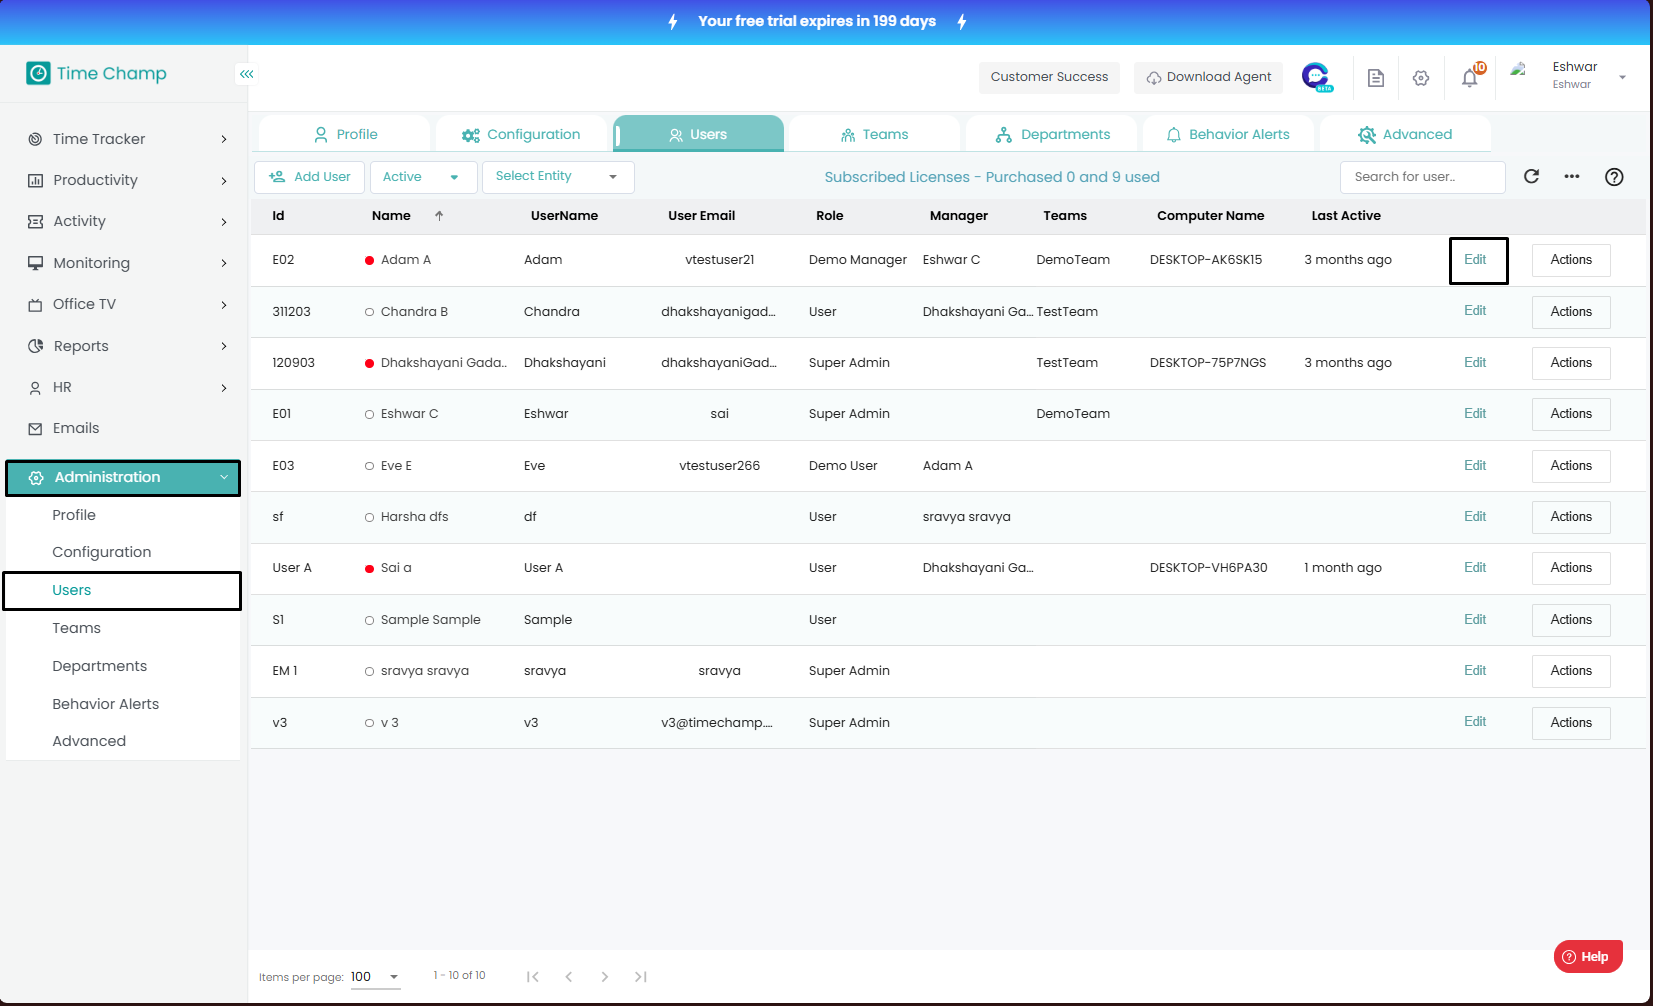
Task: Click the document icon in top bar
Action: 1376,78
